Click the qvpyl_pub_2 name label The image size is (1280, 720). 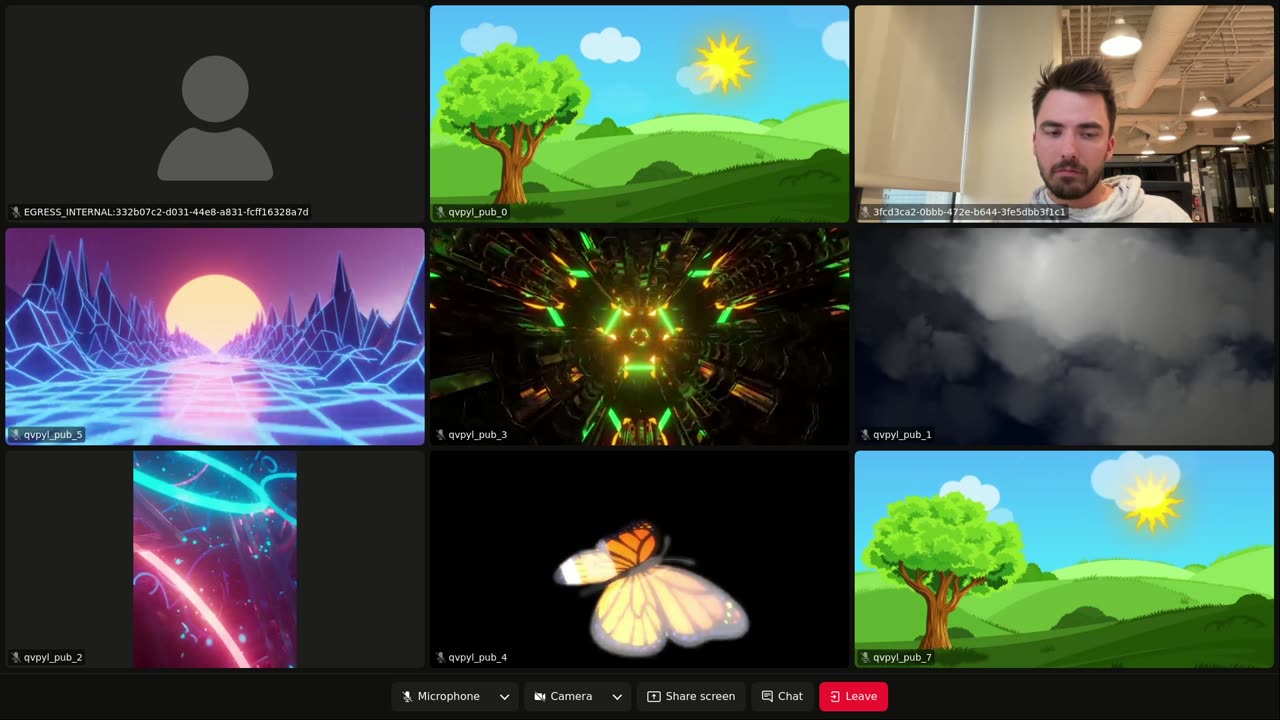pos(53,657)
